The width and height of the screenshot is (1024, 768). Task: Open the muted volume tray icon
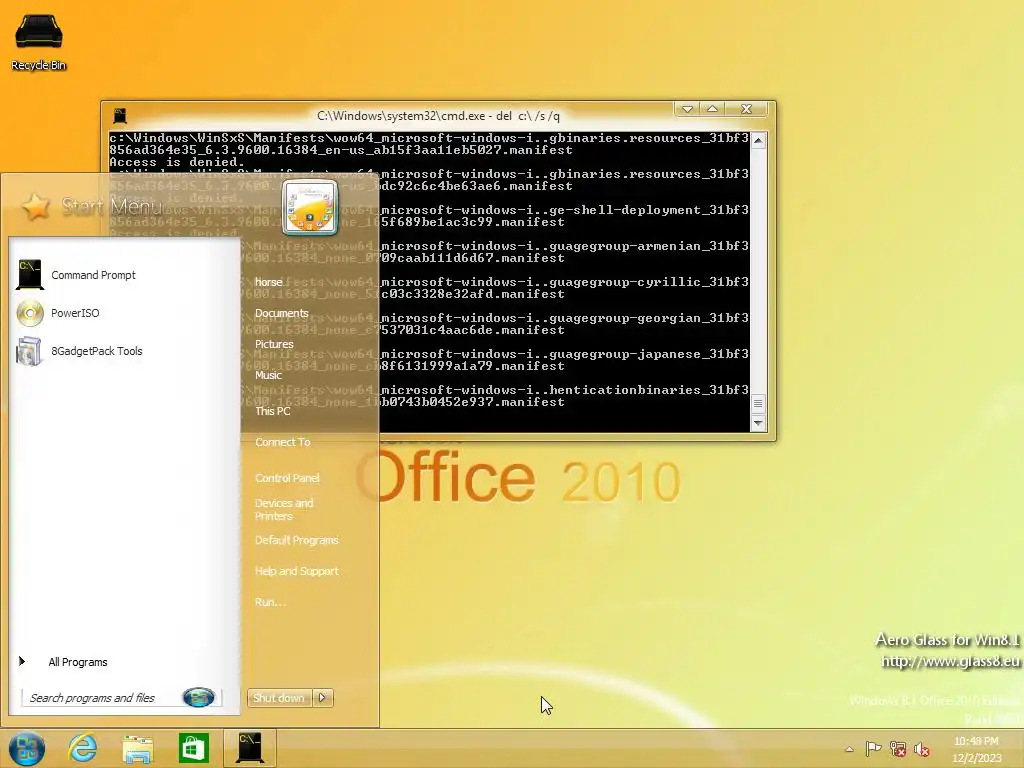921,749
